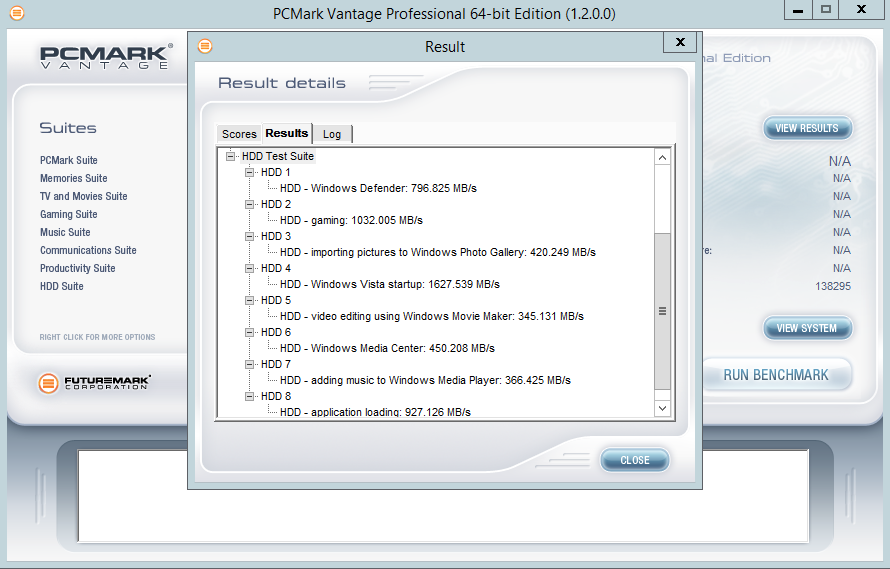890x569 pixels.
Task: Select Communications Suite
Action: tap(88, 250)
